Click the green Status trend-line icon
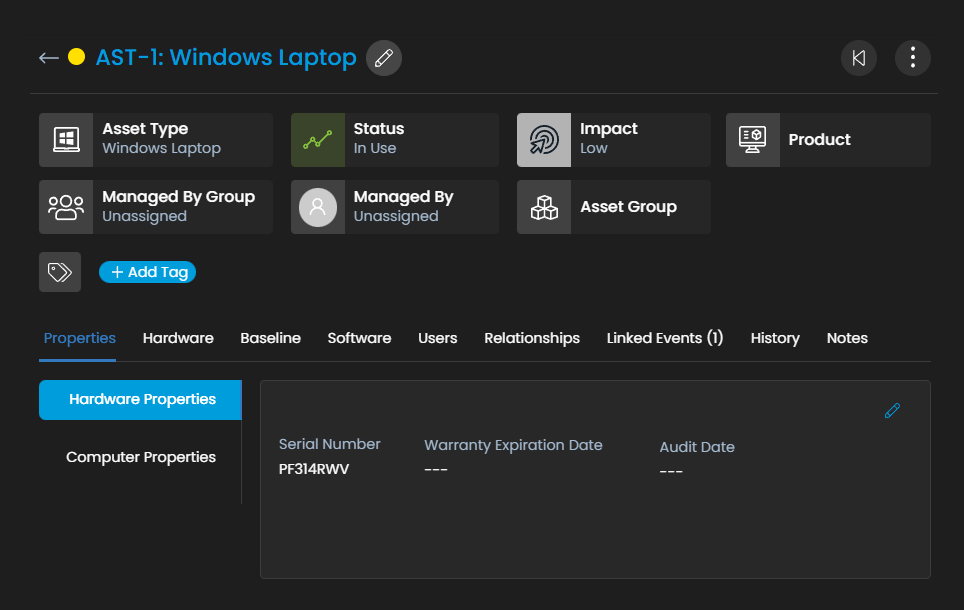Screen dimensions: 964x610 [x=318, y=139]
